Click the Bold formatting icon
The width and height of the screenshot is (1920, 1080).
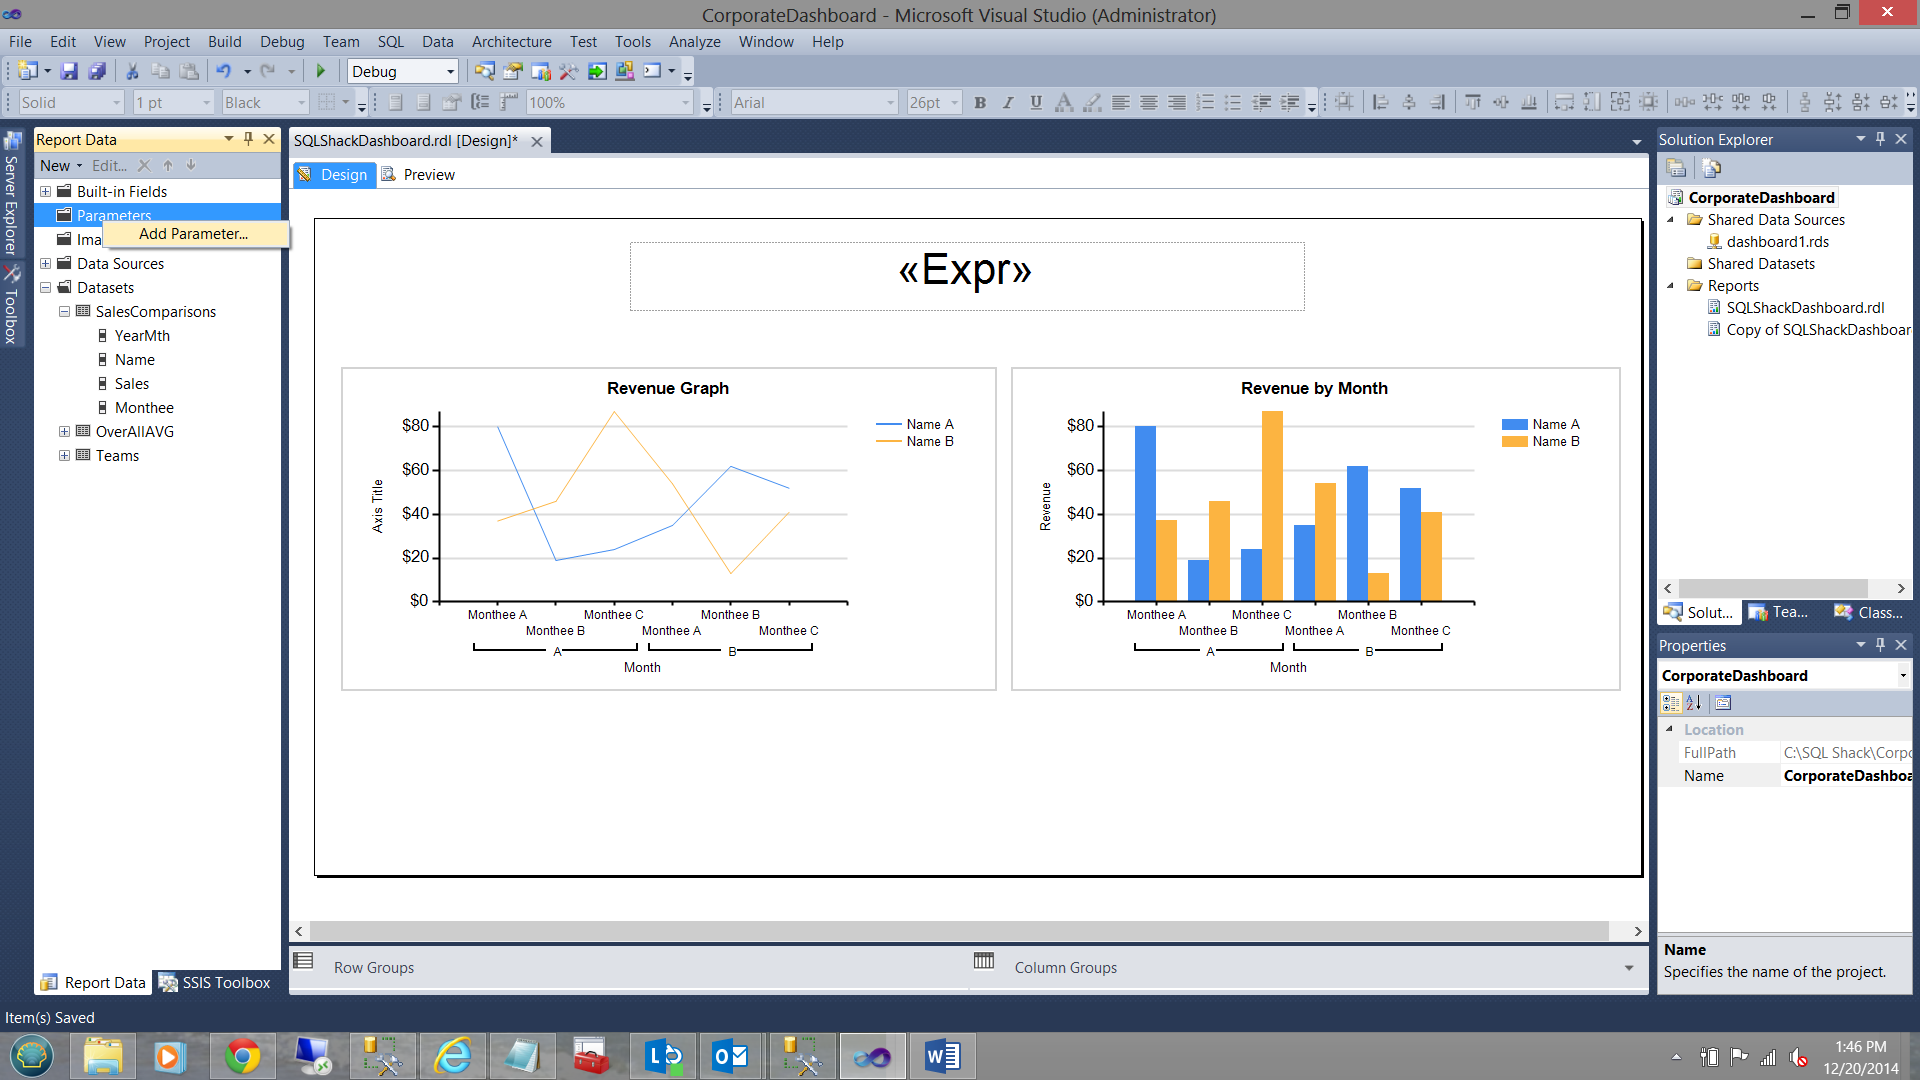pyautogui.click(x=980, y=102)
